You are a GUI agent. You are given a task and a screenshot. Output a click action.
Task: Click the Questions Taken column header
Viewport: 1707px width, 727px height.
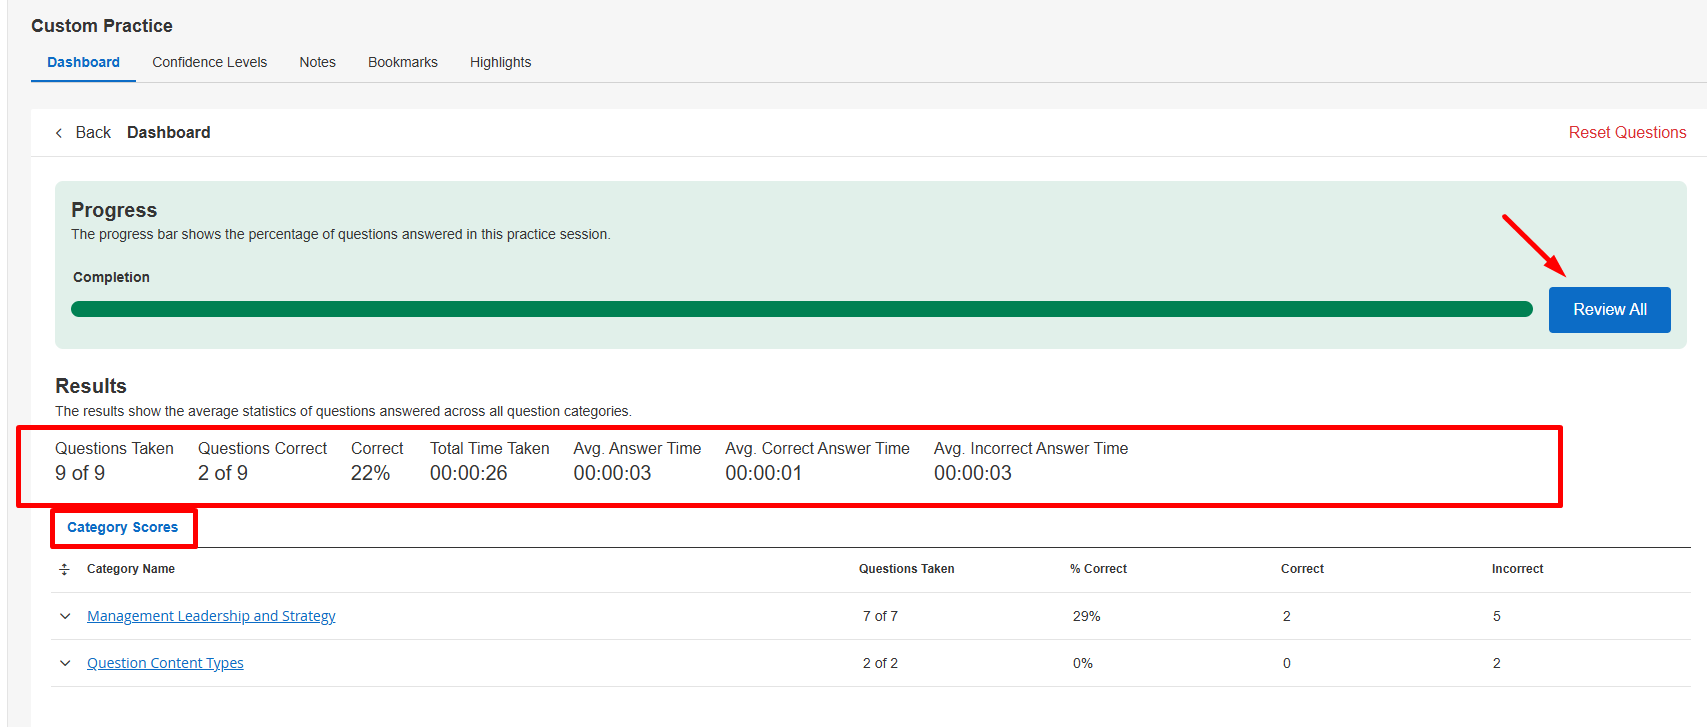click(907, 569)
